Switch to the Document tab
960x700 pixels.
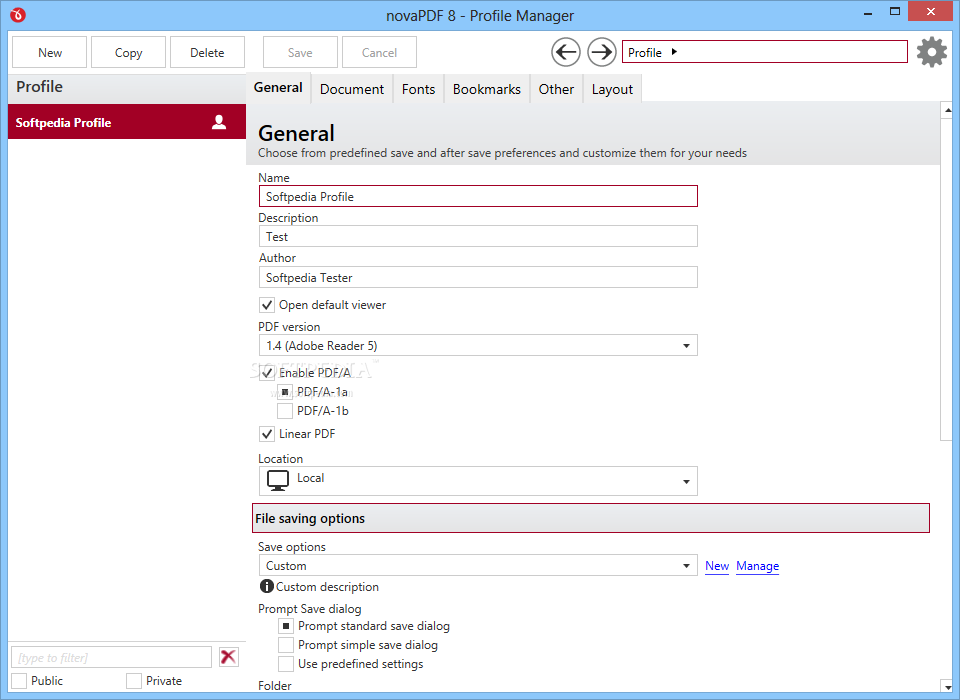point(352,89)
